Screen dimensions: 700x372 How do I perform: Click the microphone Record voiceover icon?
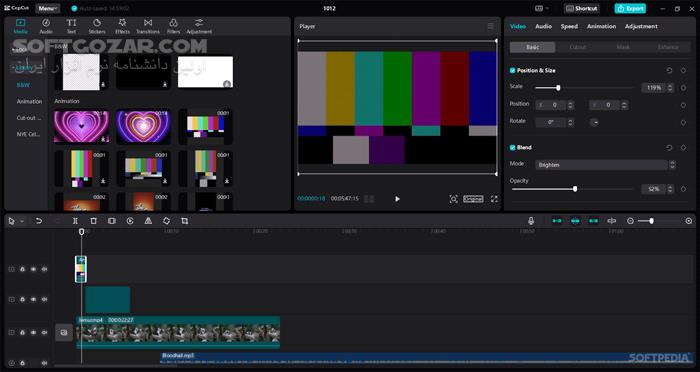pos(531,221)
